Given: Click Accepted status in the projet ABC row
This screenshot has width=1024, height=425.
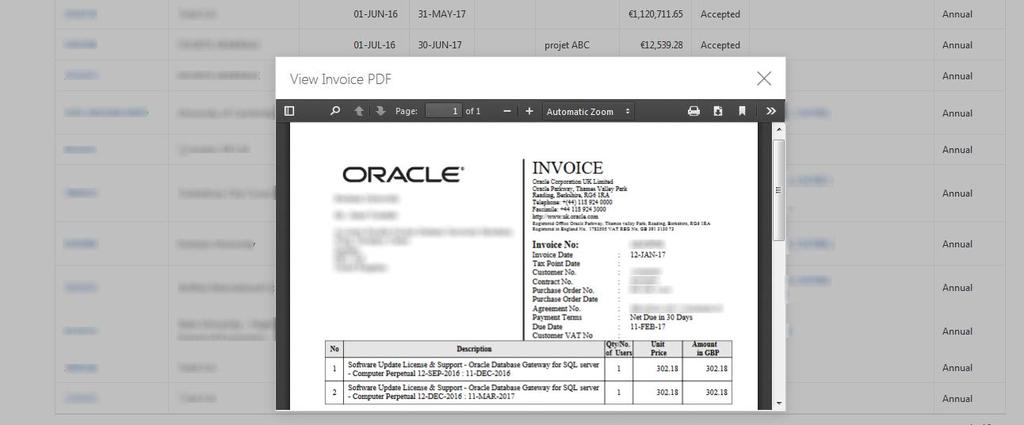Looking at the screenshot, I should (x=720, y=45).
